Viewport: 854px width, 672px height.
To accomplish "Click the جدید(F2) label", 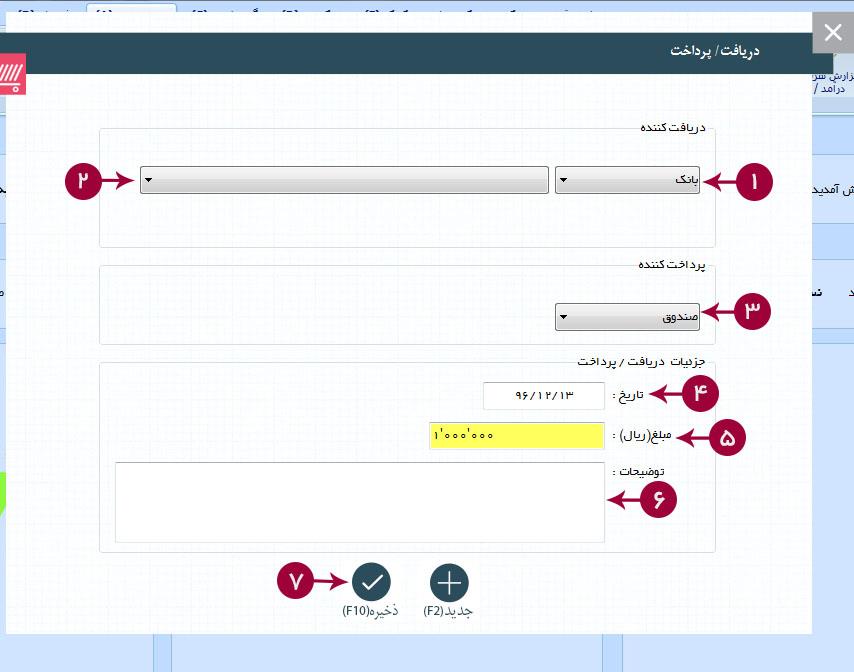I will (448, 611).
